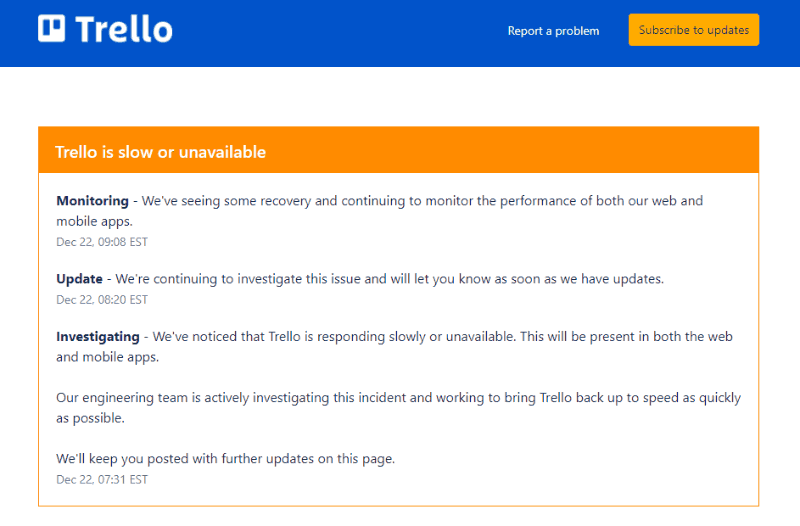Open the Report a problem link
The image size is (800, 526).
click(x=553, y=31)
